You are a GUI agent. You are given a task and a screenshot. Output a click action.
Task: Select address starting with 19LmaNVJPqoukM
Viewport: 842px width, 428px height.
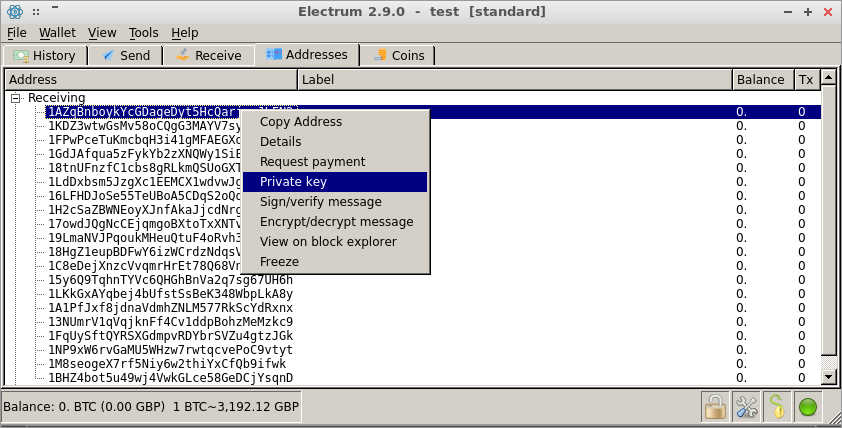pyautogui.click(x=144, y=237)
